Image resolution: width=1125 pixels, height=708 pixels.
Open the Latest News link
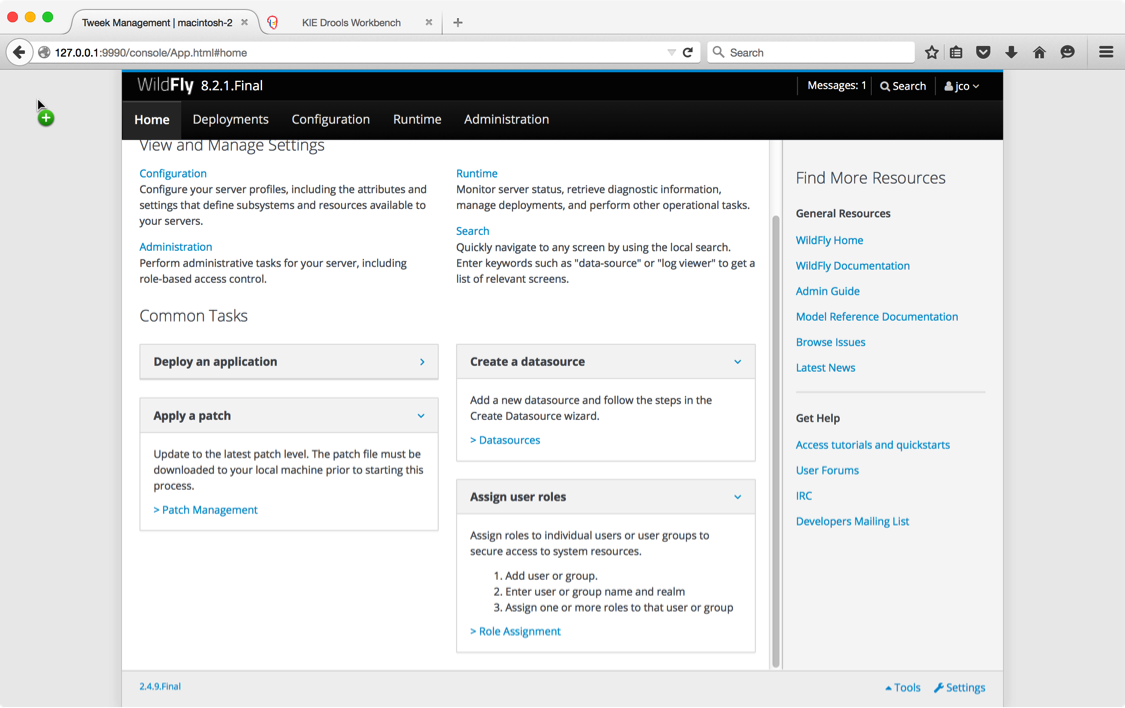click(825, 368)
